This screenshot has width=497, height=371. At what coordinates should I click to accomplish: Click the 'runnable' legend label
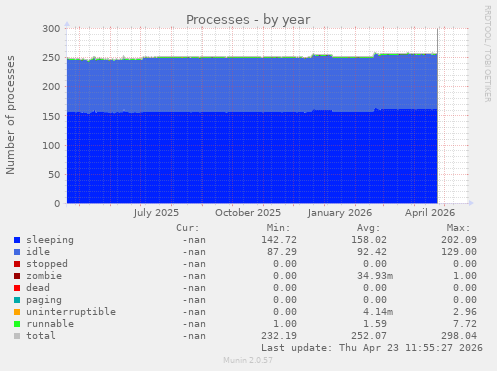(x=50, y=324)
